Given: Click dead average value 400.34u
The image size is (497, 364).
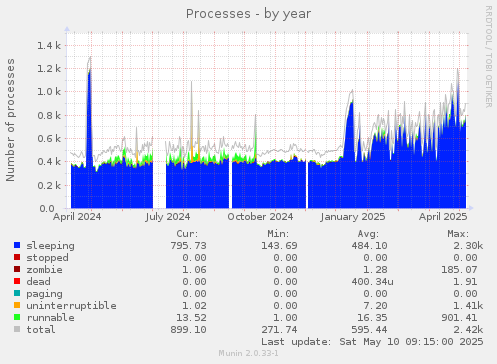Looking at the screenshot, I should (372, 282).
